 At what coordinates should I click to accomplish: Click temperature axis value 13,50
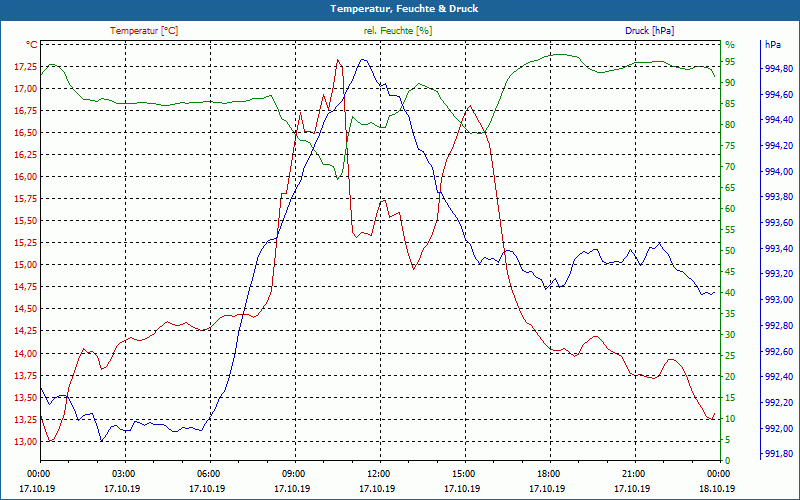[27, 397]
